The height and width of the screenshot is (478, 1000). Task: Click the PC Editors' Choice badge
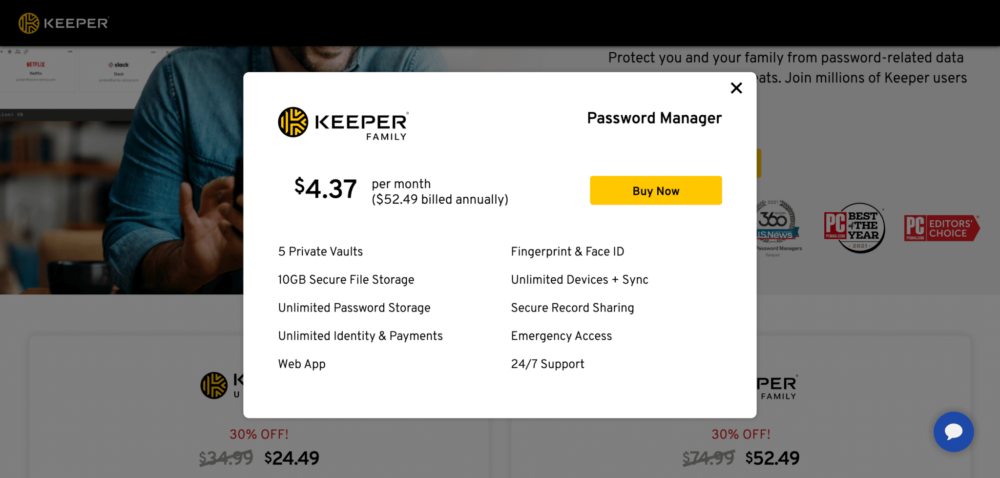941,228
